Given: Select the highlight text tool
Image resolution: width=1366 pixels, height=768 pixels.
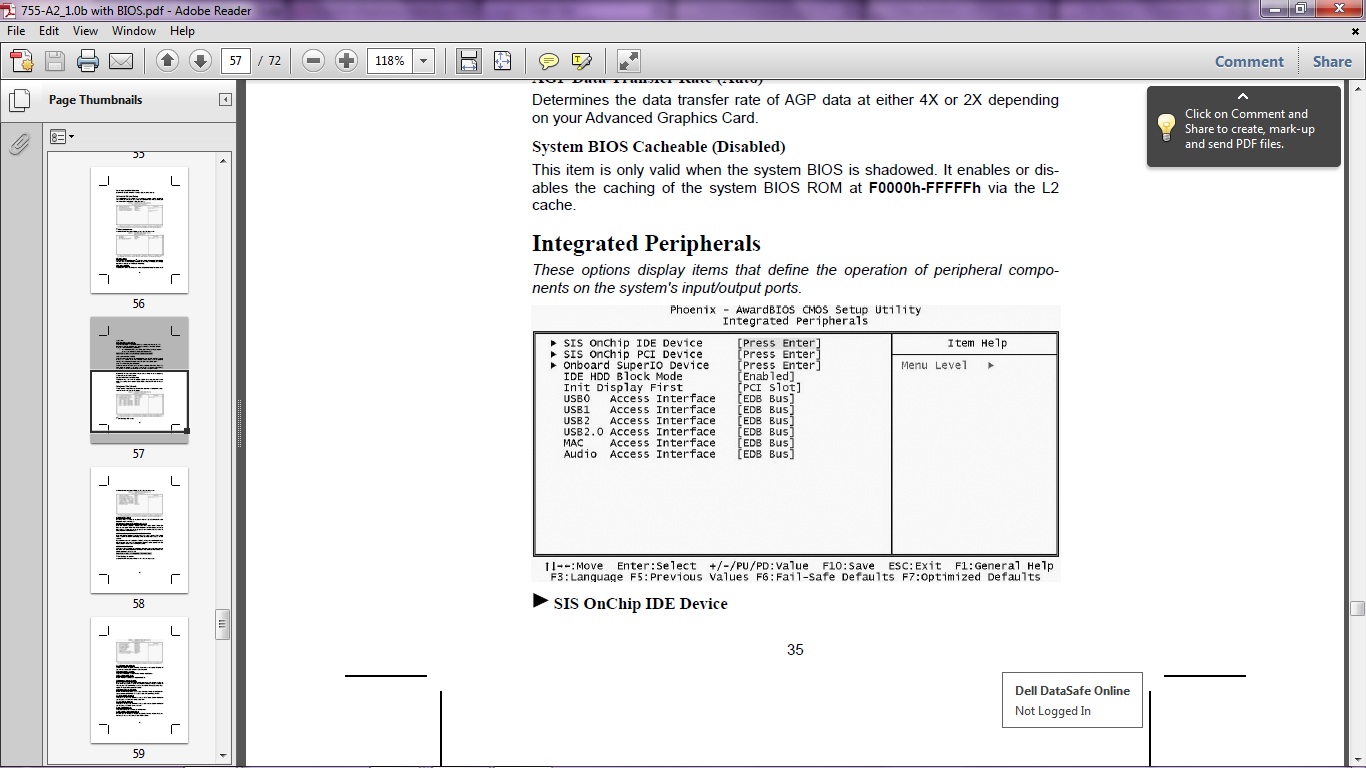Looking at the screenshot, I should pos(581,61).
